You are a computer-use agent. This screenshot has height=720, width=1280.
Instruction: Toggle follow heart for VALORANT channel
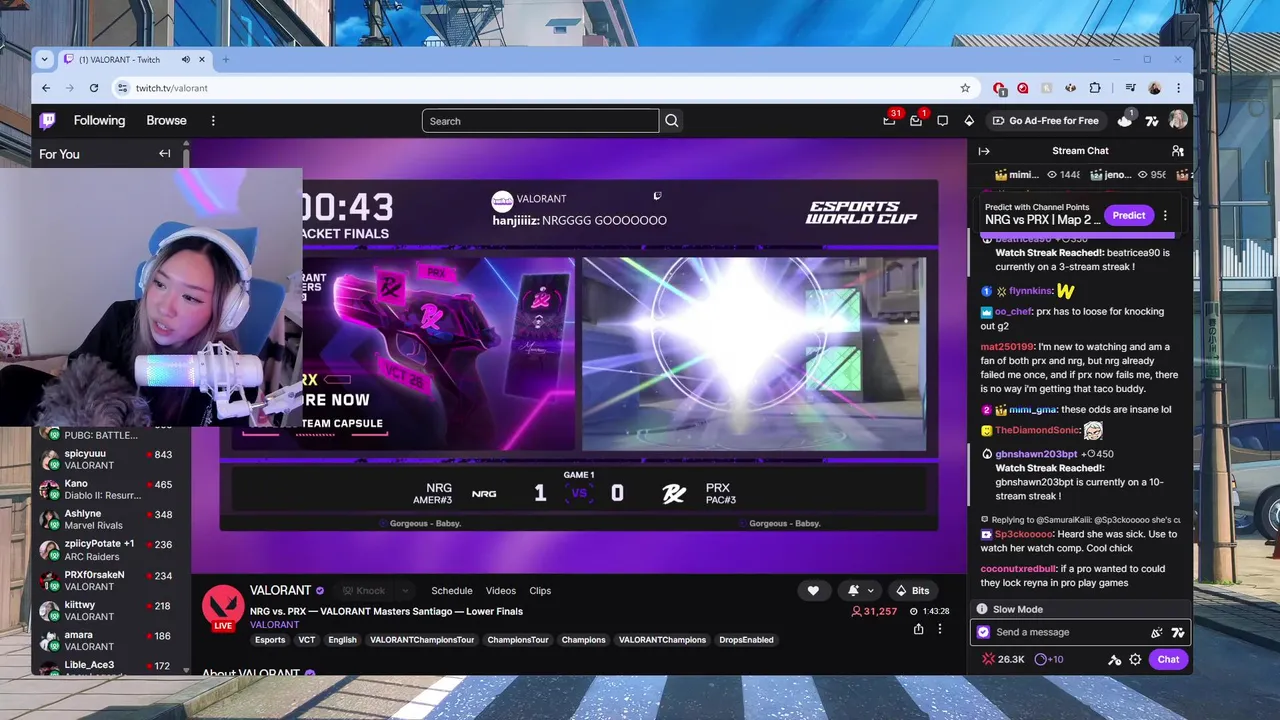[x=813, y=591]
